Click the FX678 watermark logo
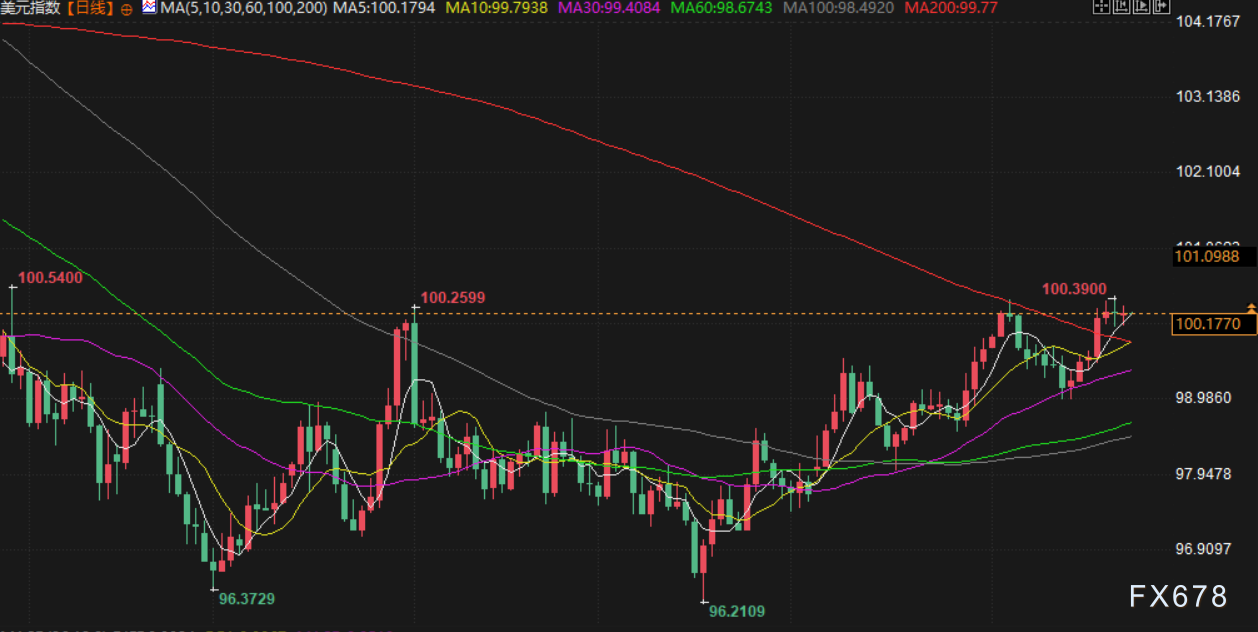The width and height of the screenshot is (1258, 632). coord(1178,597)
